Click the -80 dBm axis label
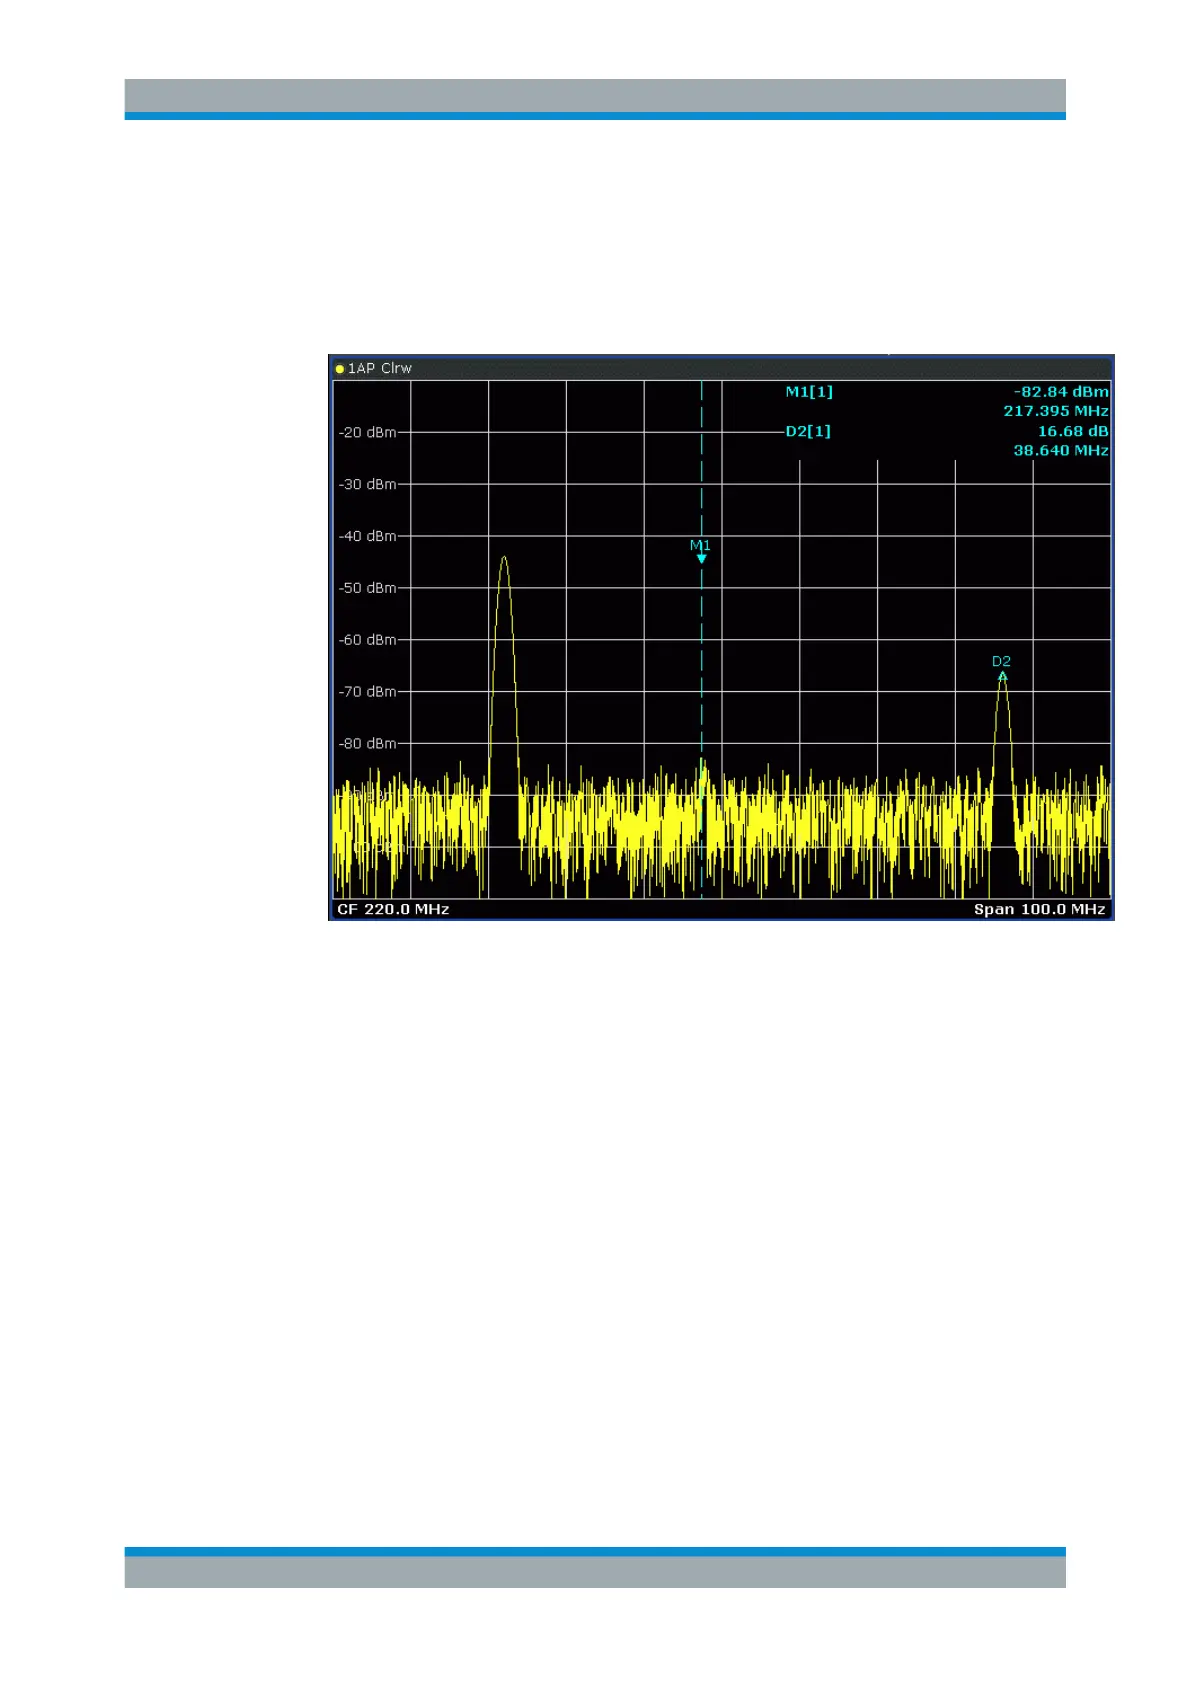The width and height of the screenshot is (1191, 1684). click(x=367, y=744)
